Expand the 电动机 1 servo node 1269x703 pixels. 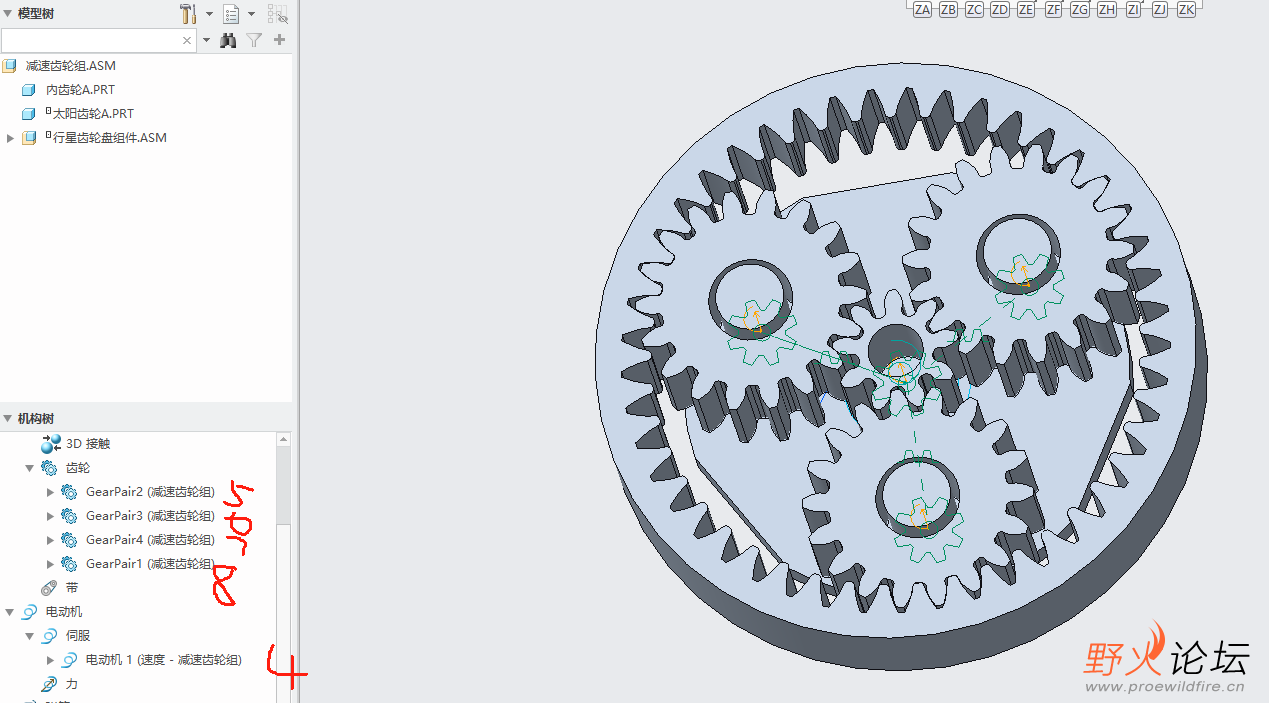(51, 660)
